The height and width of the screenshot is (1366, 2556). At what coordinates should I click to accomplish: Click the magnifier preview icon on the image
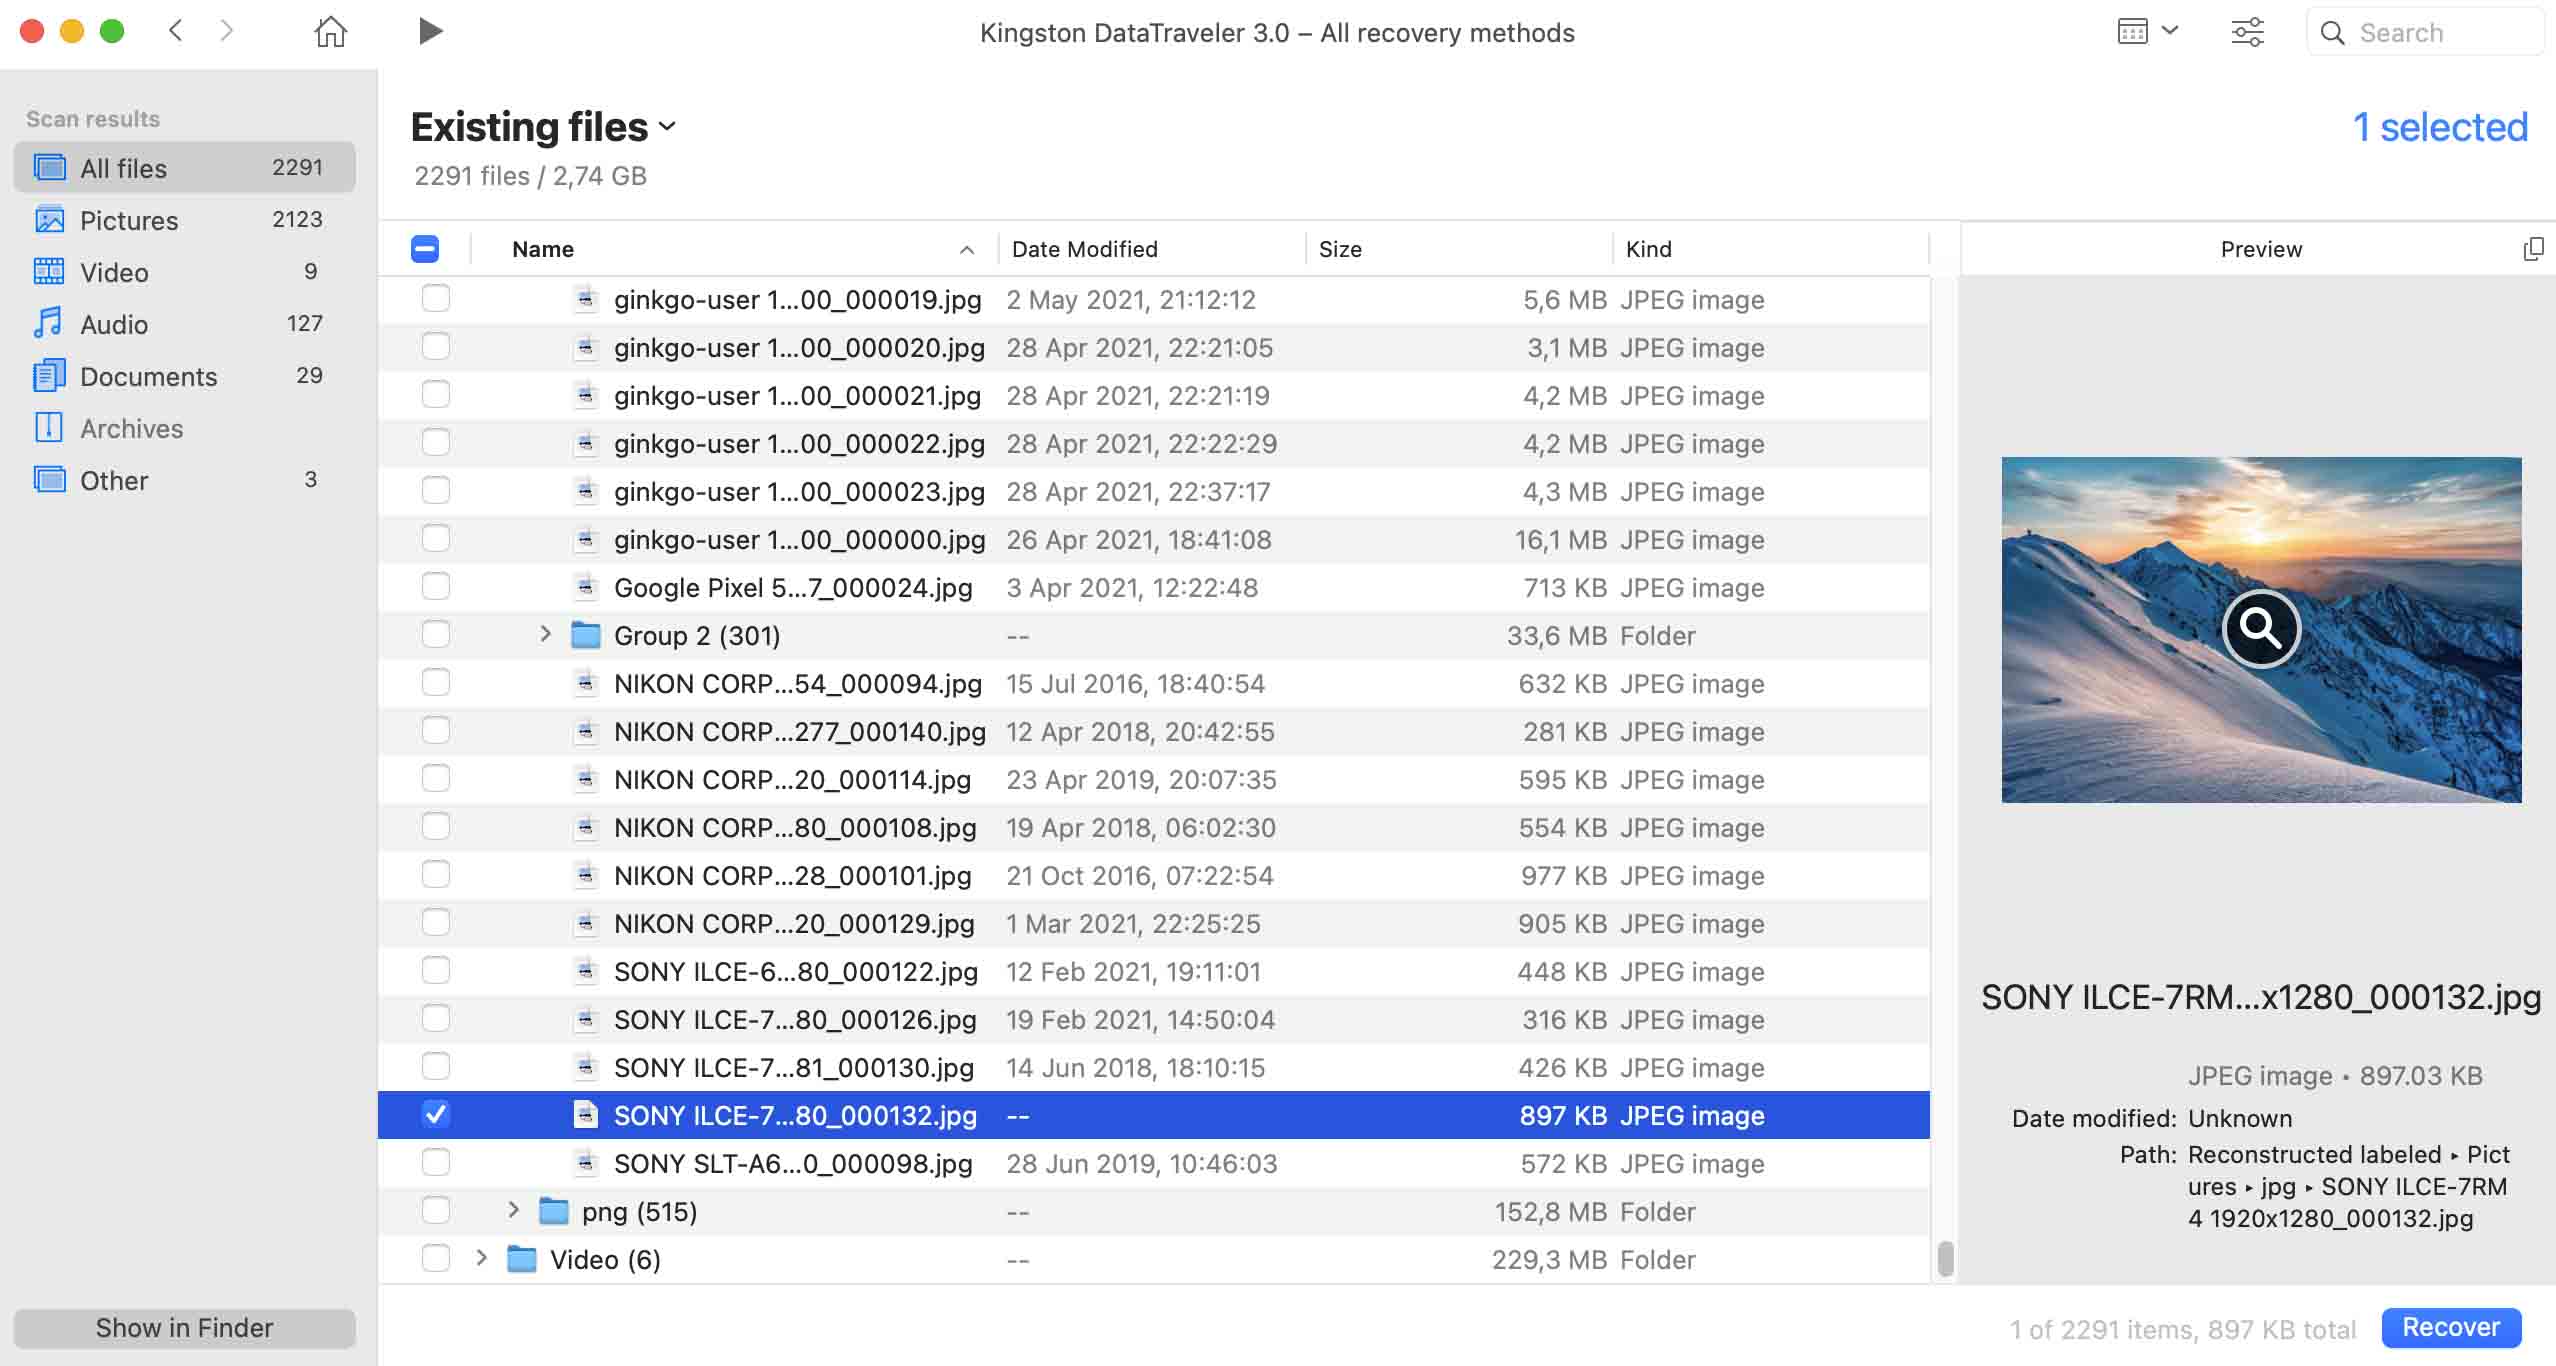[x=2260, y=628]
